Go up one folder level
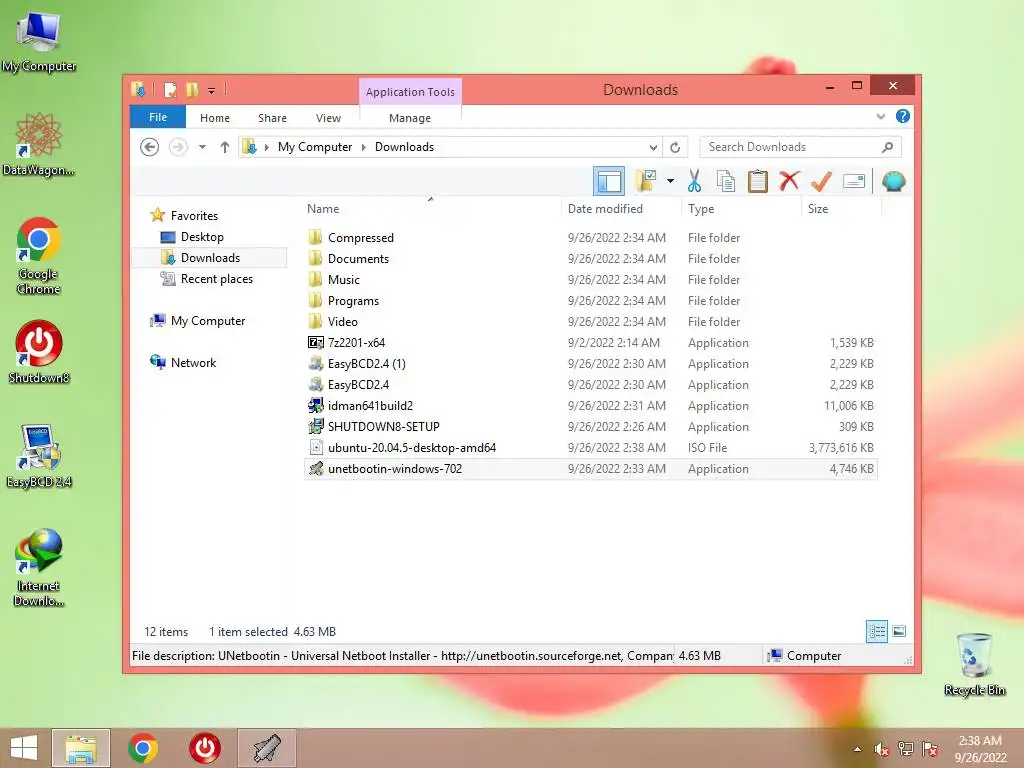Image resolution: width=1024 pixels, height=768 pixels. click(225, 147)
